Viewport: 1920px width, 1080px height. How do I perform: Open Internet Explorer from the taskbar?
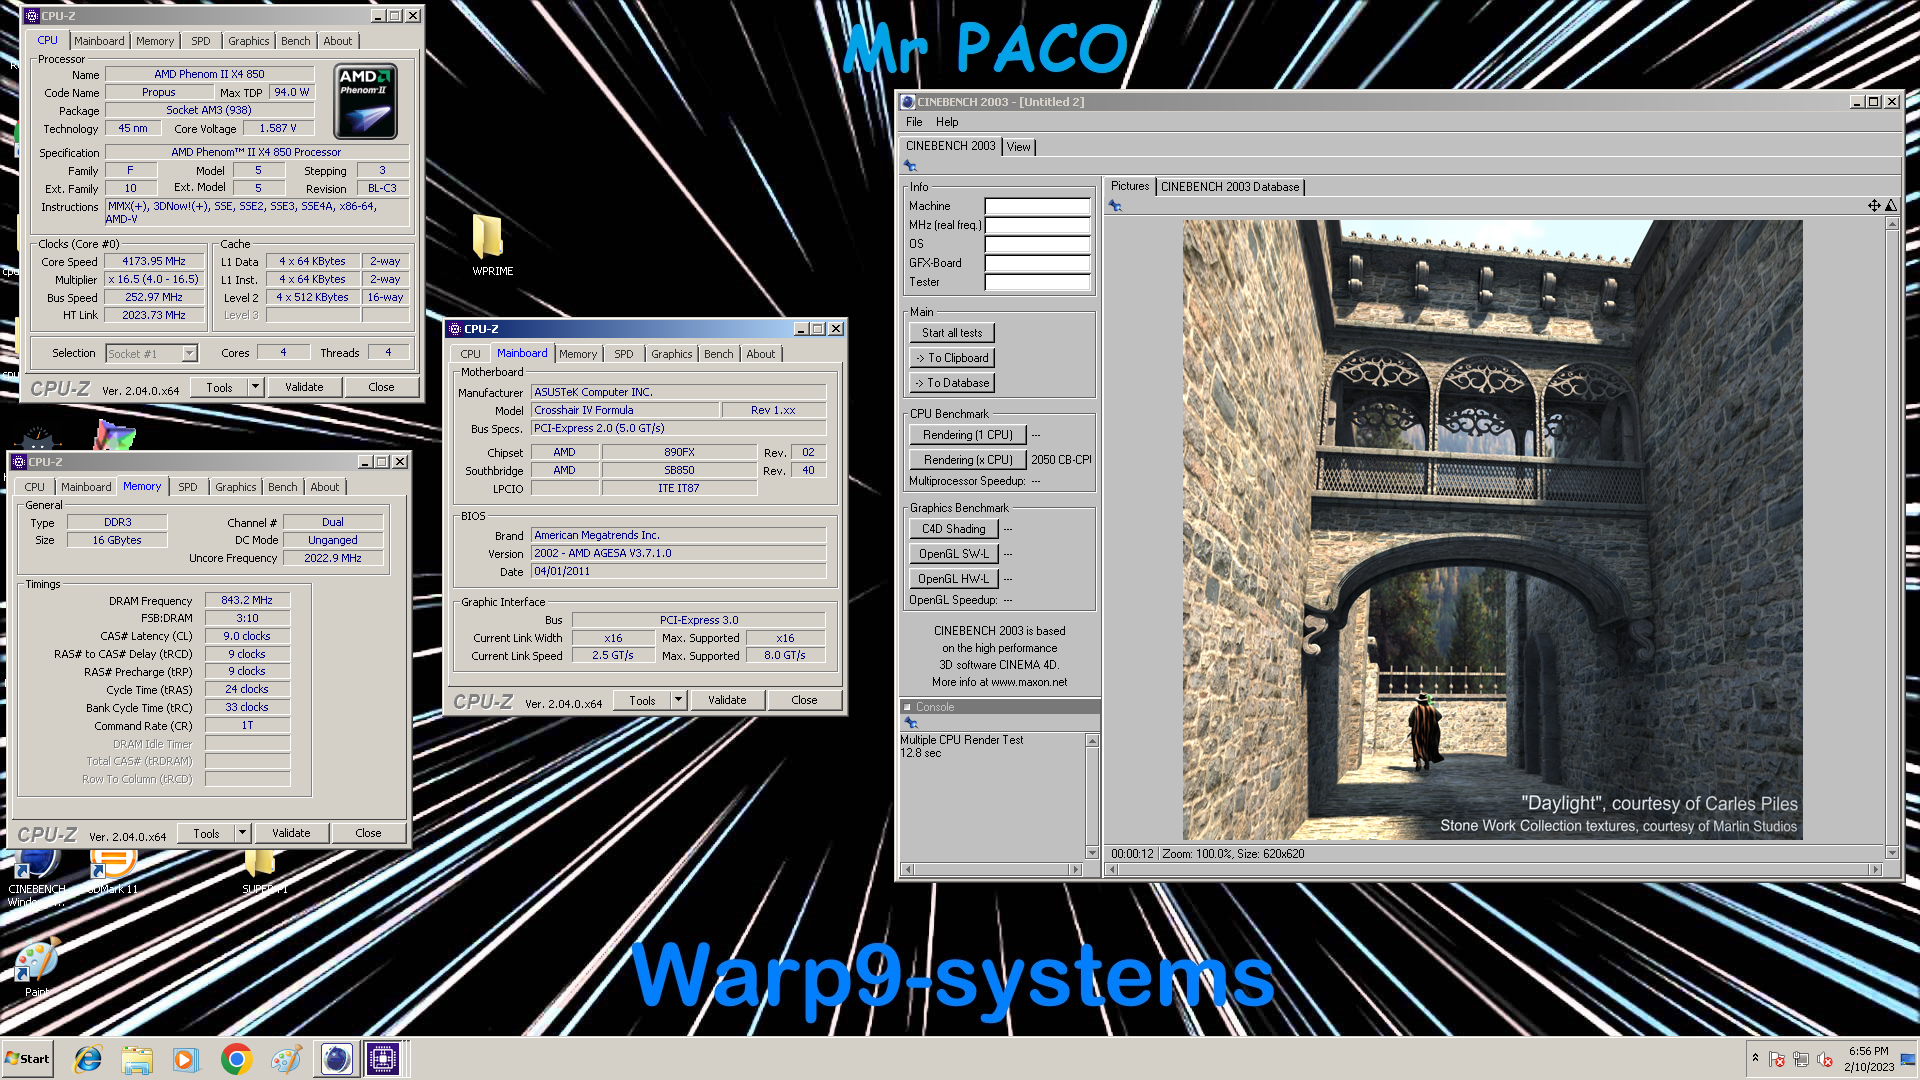click(x=88, y=1059)
